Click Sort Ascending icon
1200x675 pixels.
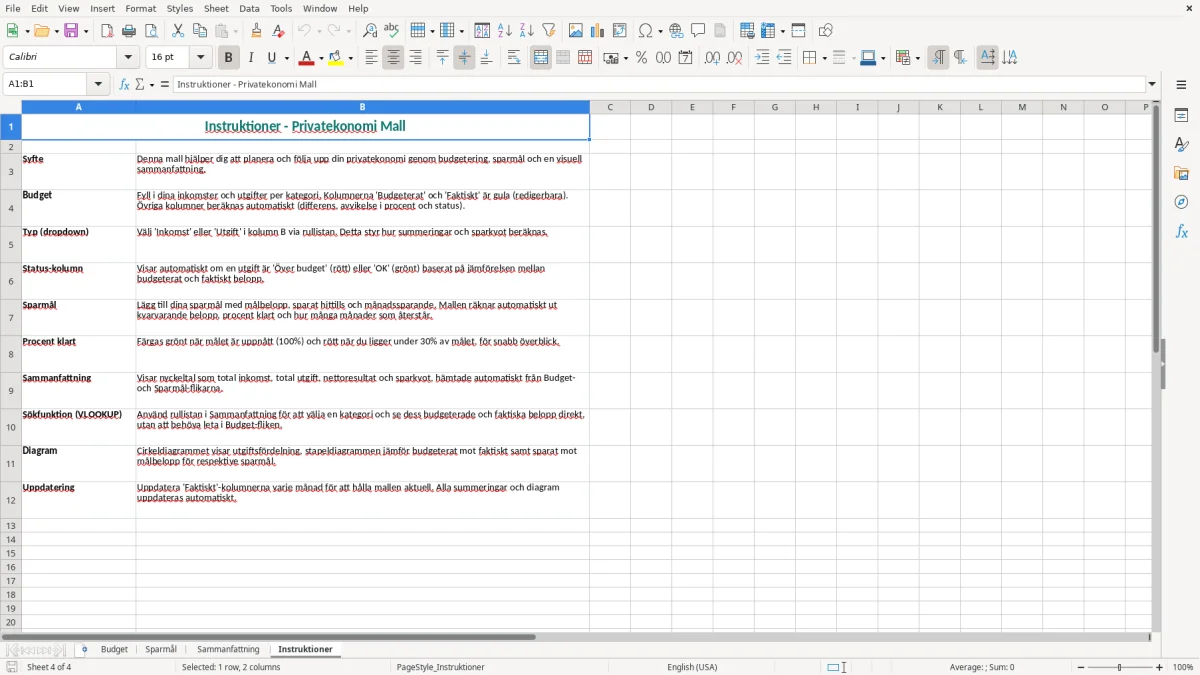504,31
